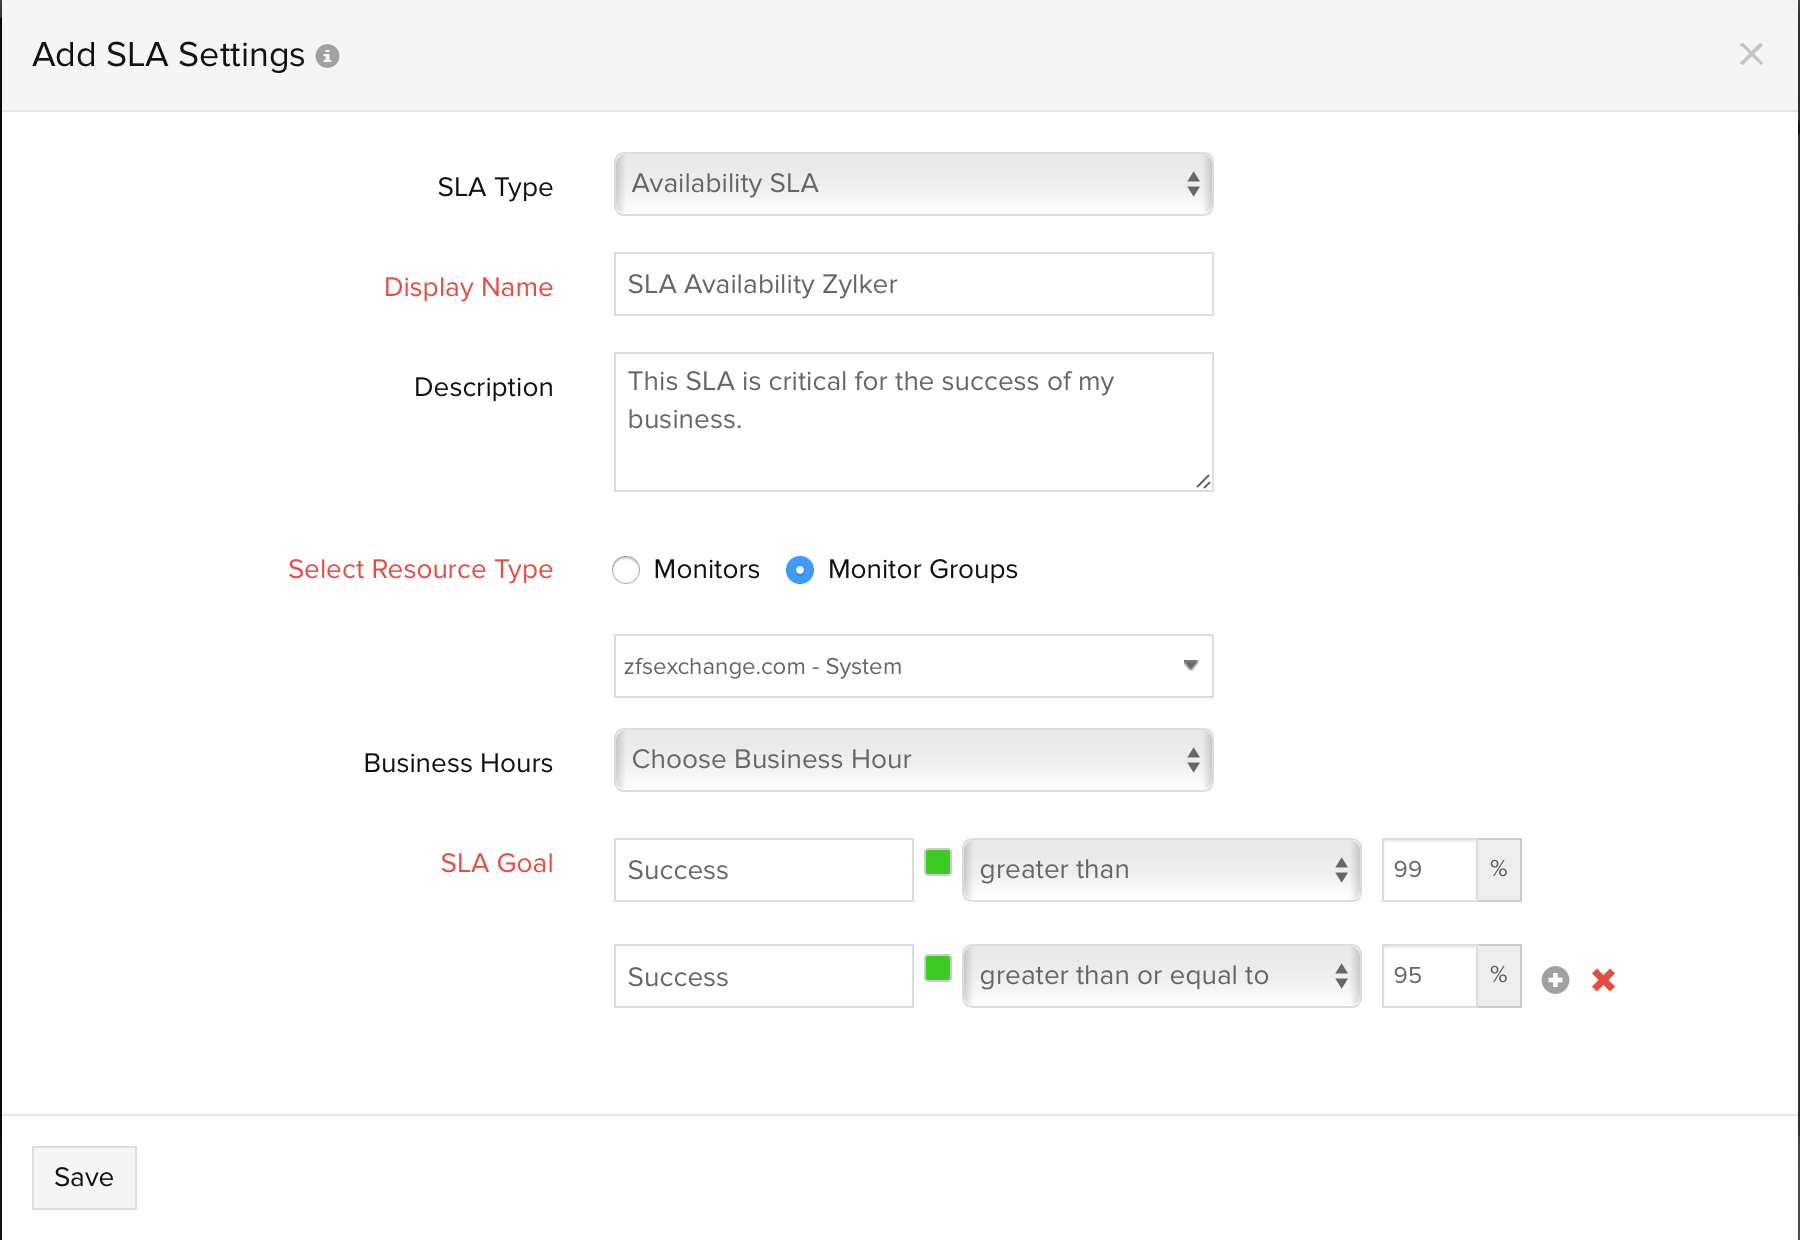1800x1240 pixels.
Task: Click the green color swatch in second goal row
Action: click(938, 968)
